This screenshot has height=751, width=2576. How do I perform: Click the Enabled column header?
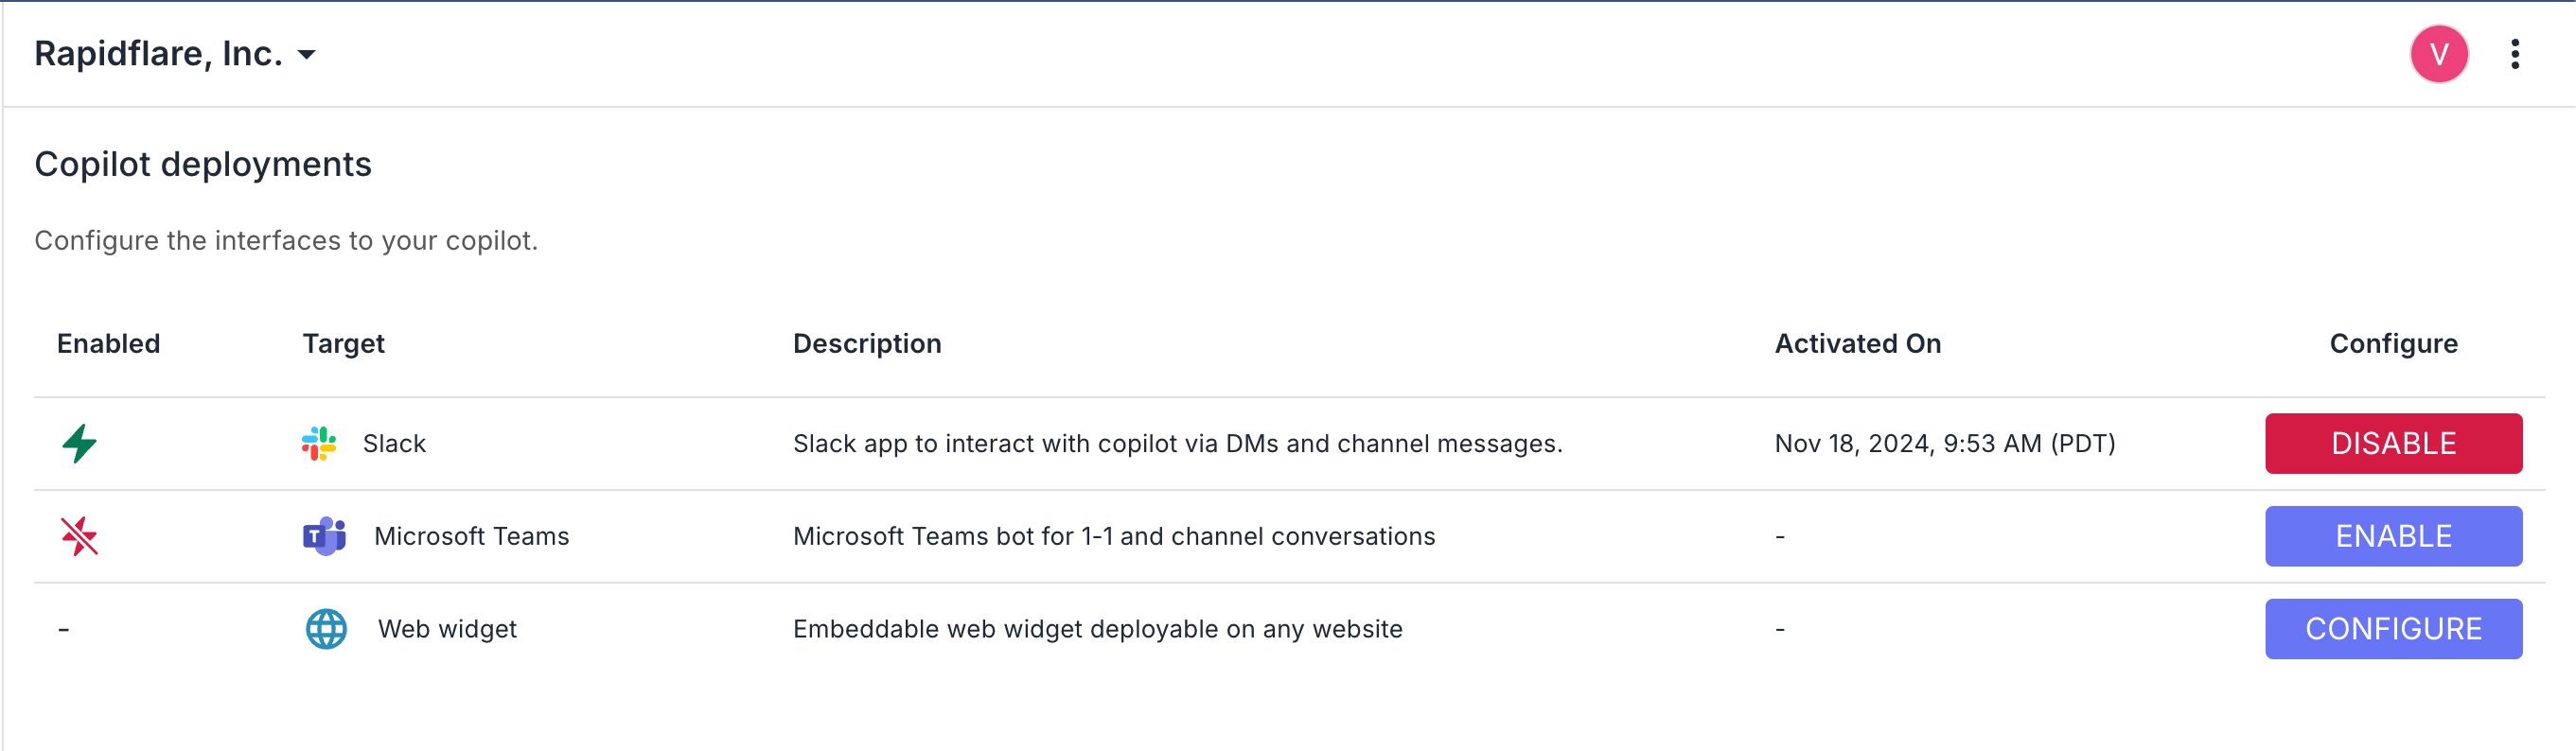pos(108,343)
